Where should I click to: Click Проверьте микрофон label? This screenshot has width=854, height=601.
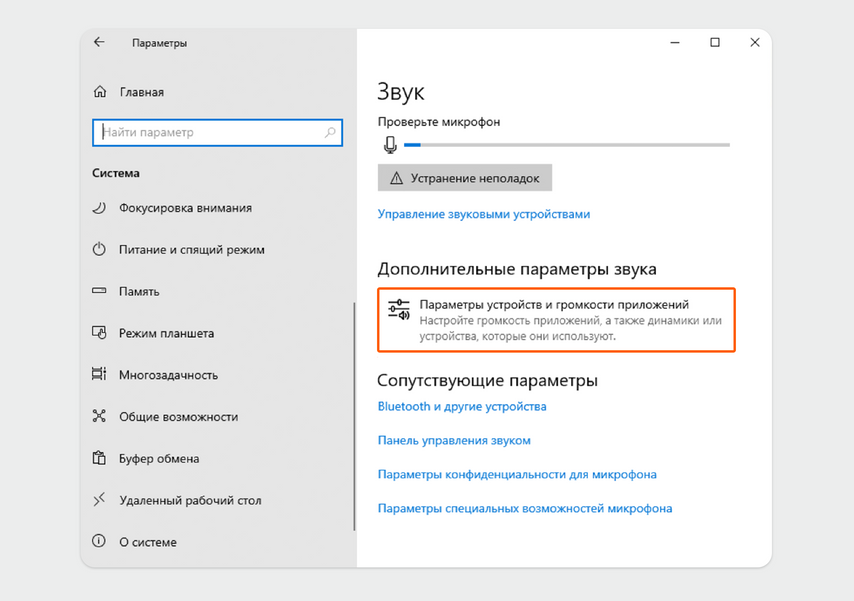pos(438,122)
